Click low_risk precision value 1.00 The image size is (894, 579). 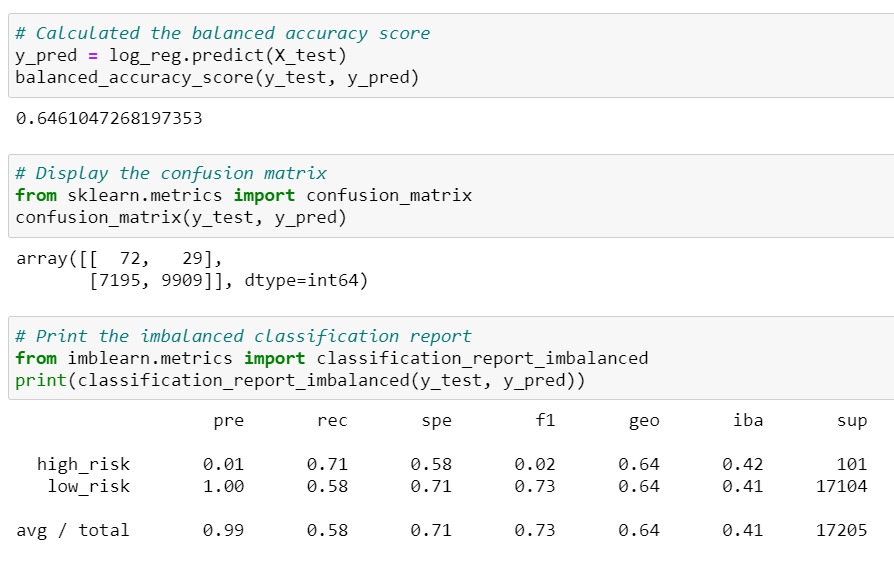coord(224,487)
